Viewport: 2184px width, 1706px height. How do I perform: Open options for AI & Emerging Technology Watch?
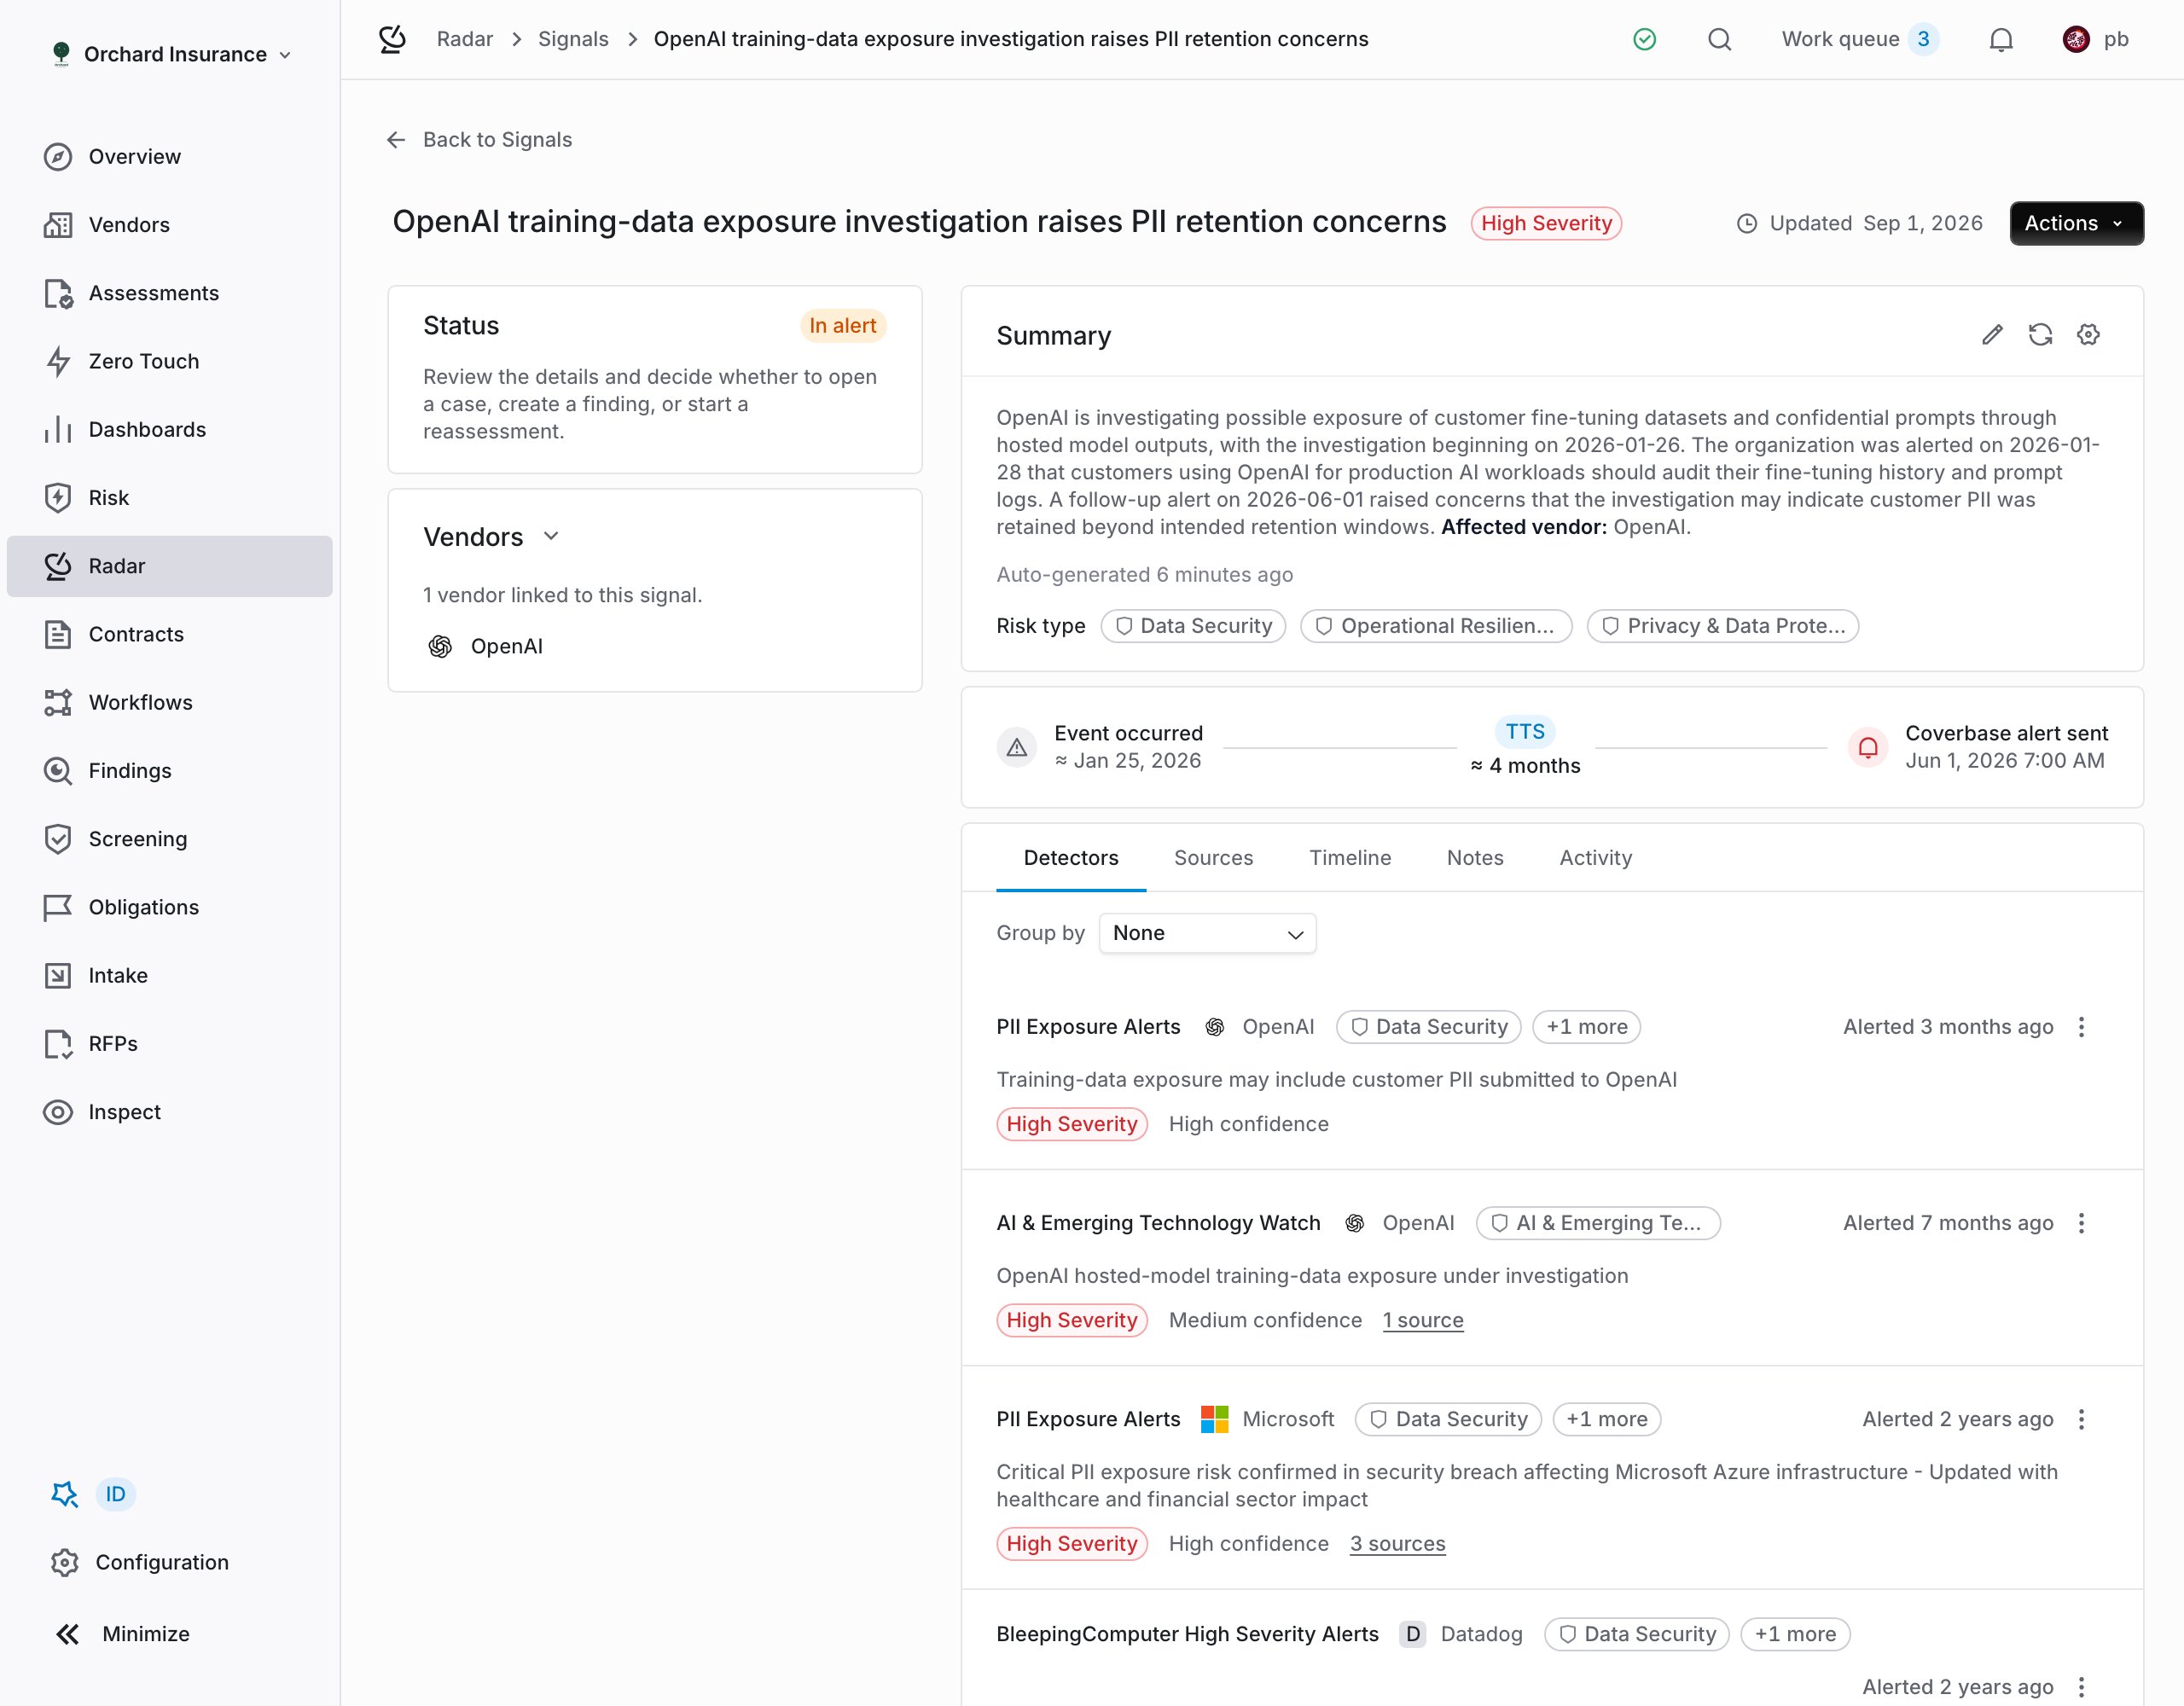coord(2081,1223)
